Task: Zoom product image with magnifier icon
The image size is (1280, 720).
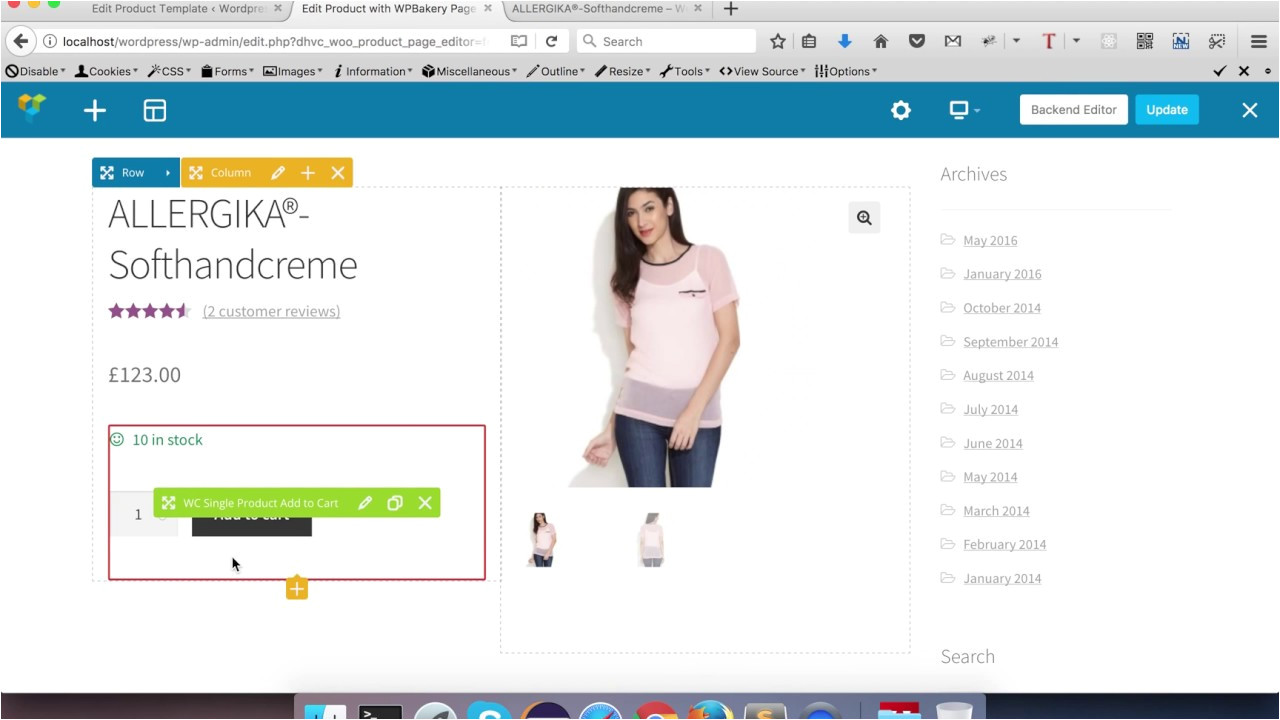Action: pos(864,218)
